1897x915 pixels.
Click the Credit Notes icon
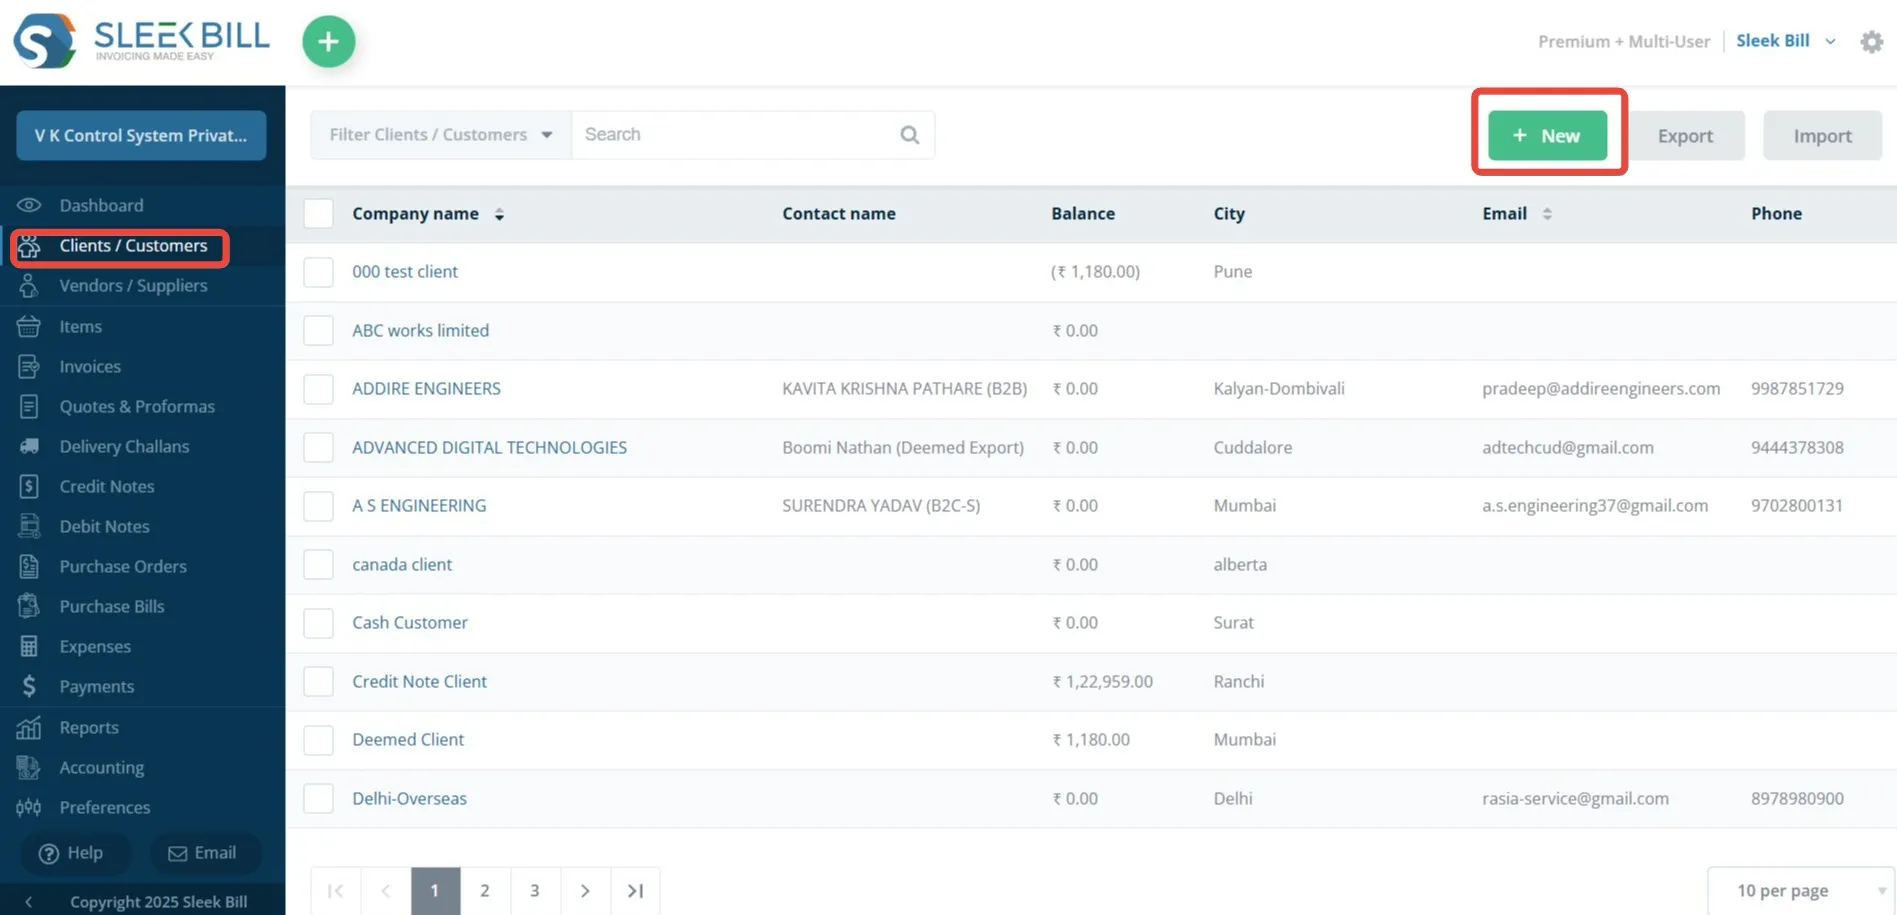pyautogui.click(x=29, y=486)
